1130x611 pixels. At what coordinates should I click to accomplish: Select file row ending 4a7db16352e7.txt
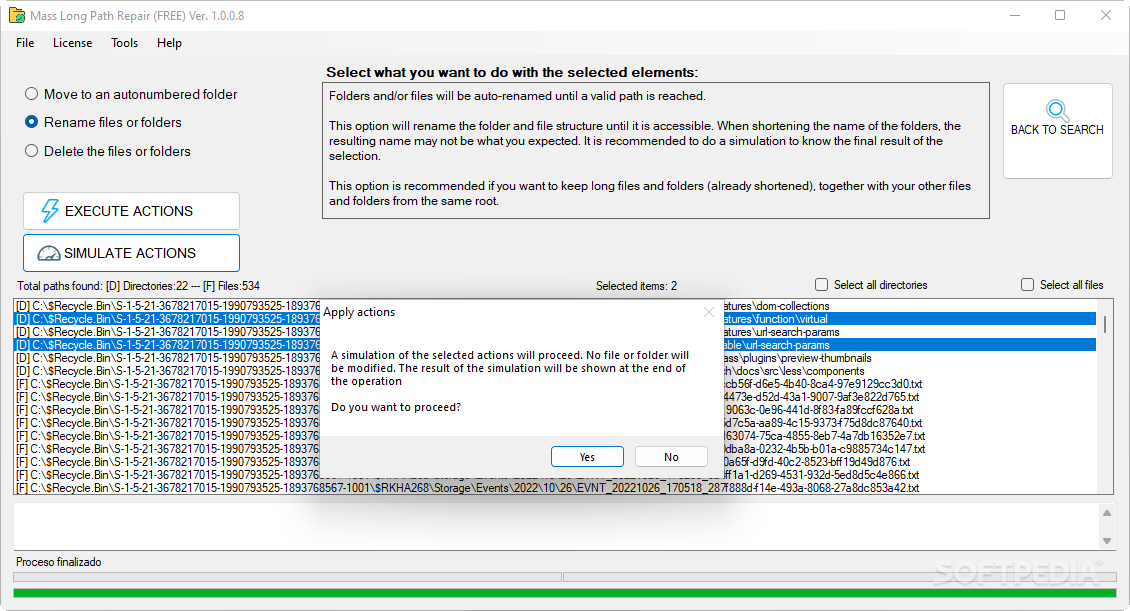pyautogui.click(x=556, y=436)
